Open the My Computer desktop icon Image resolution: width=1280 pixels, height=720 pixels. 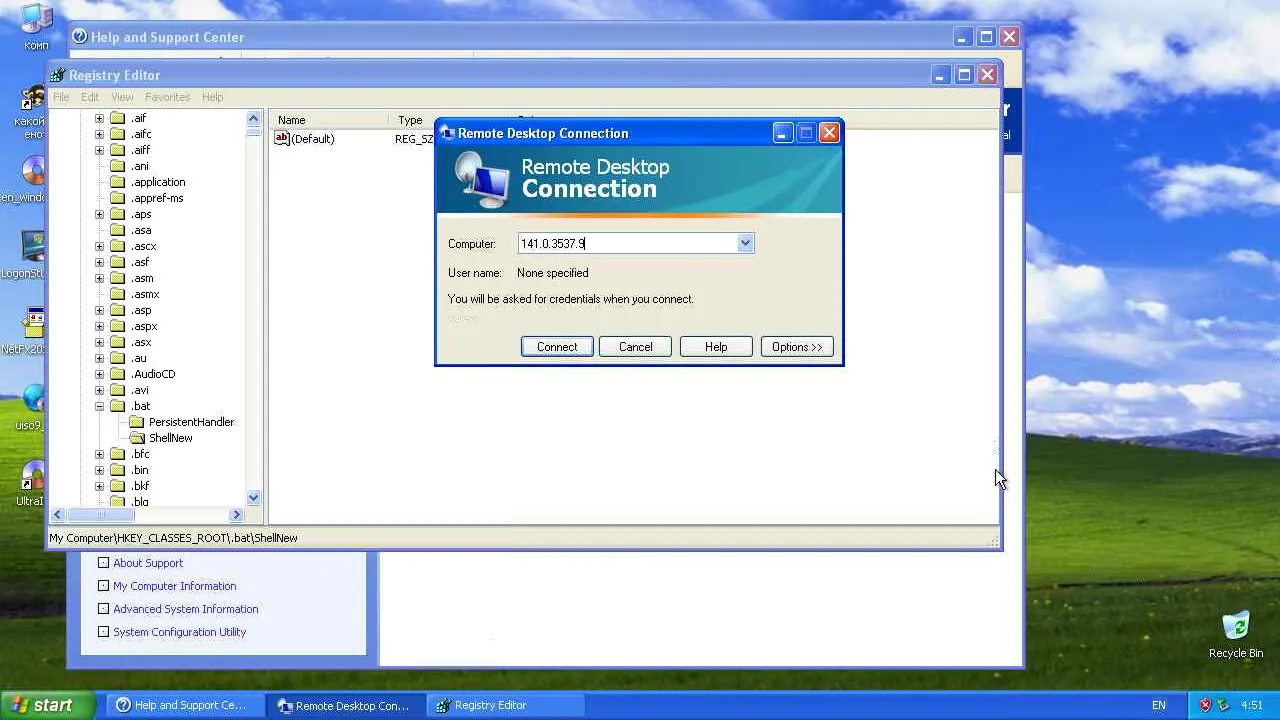click(36, 20)
